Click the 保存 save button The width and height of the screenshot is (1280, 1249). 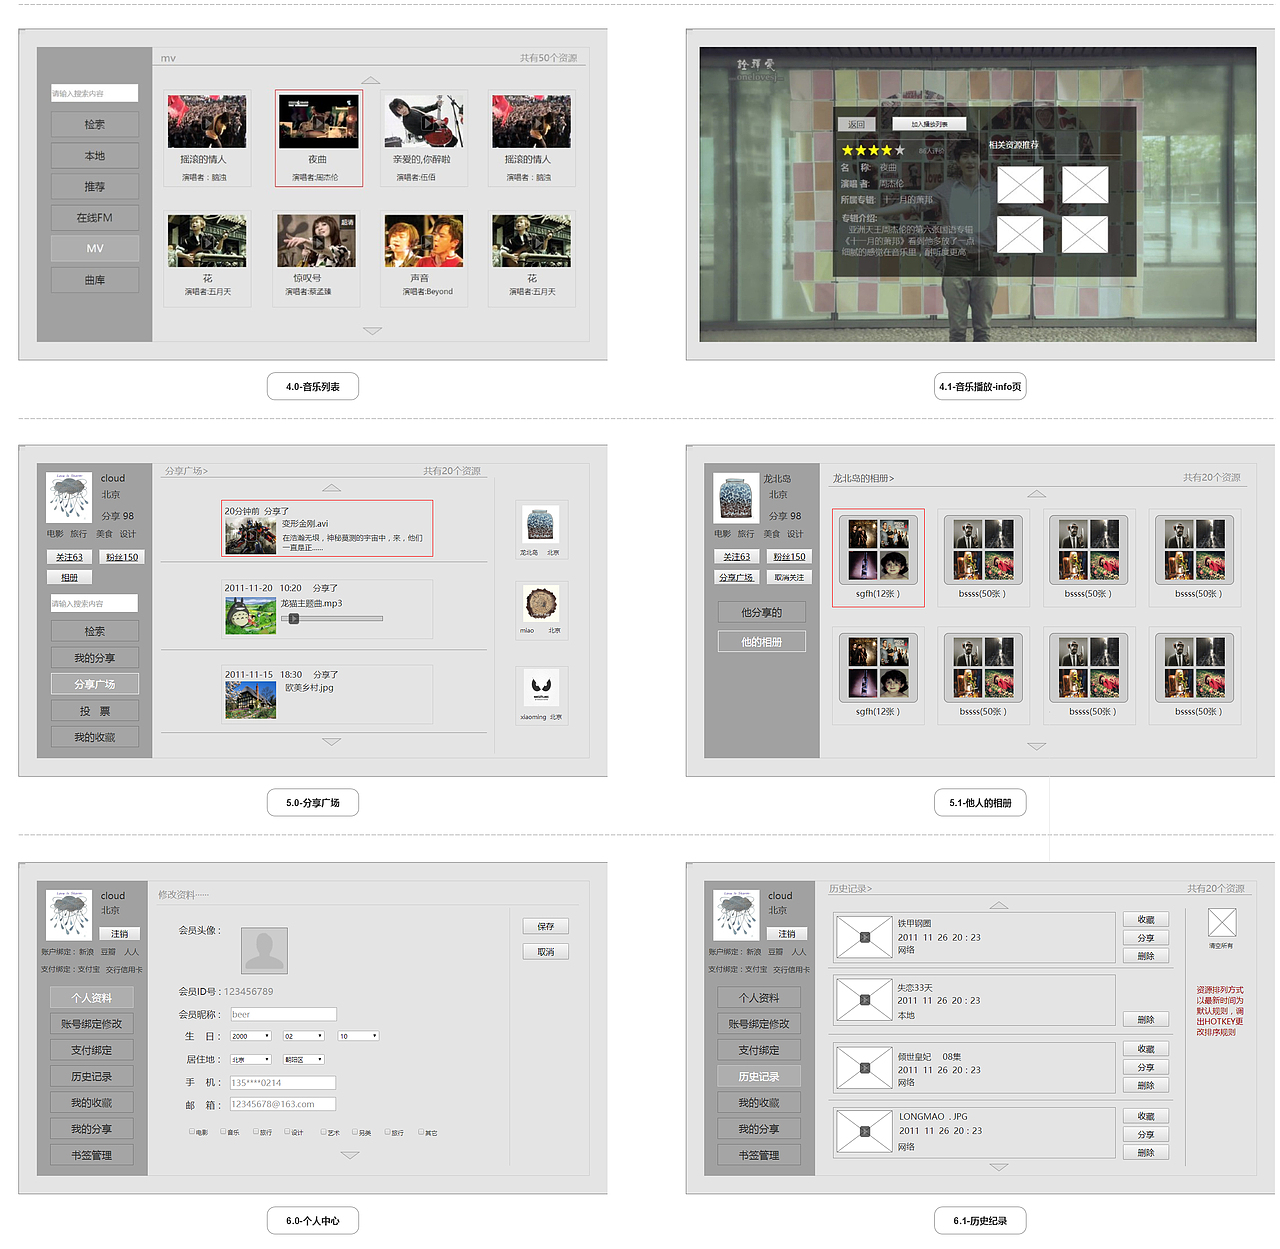[546, 926]
